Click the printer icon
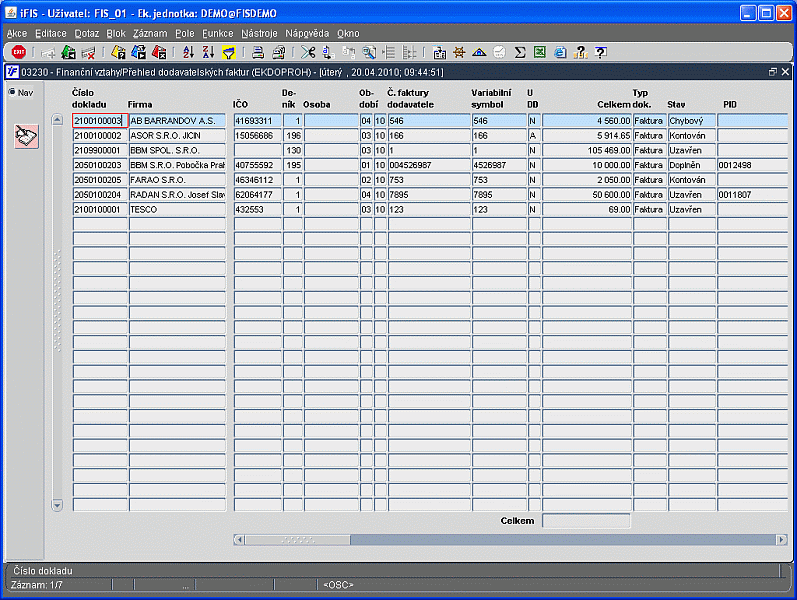The height and width of the screenshot is (600, 797). tap(258, 52)
